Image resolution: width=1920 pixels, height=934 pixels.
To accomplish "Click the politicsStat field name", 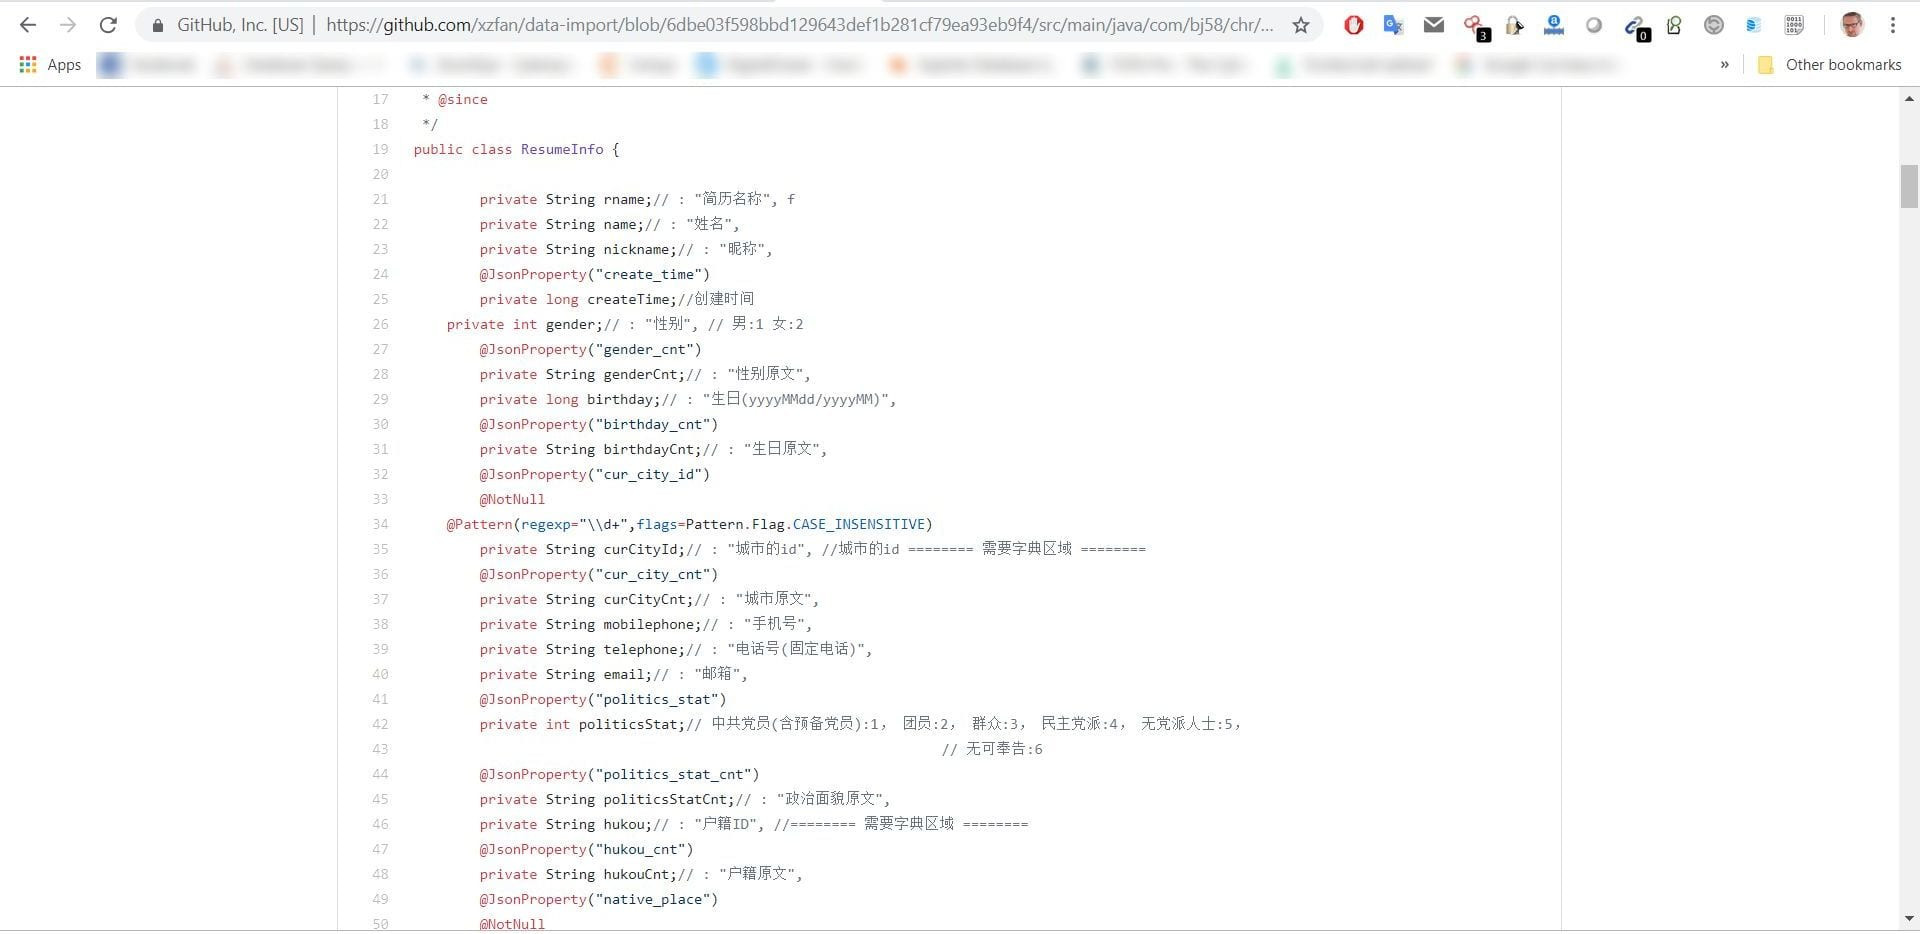I will [x=628, y=724].
